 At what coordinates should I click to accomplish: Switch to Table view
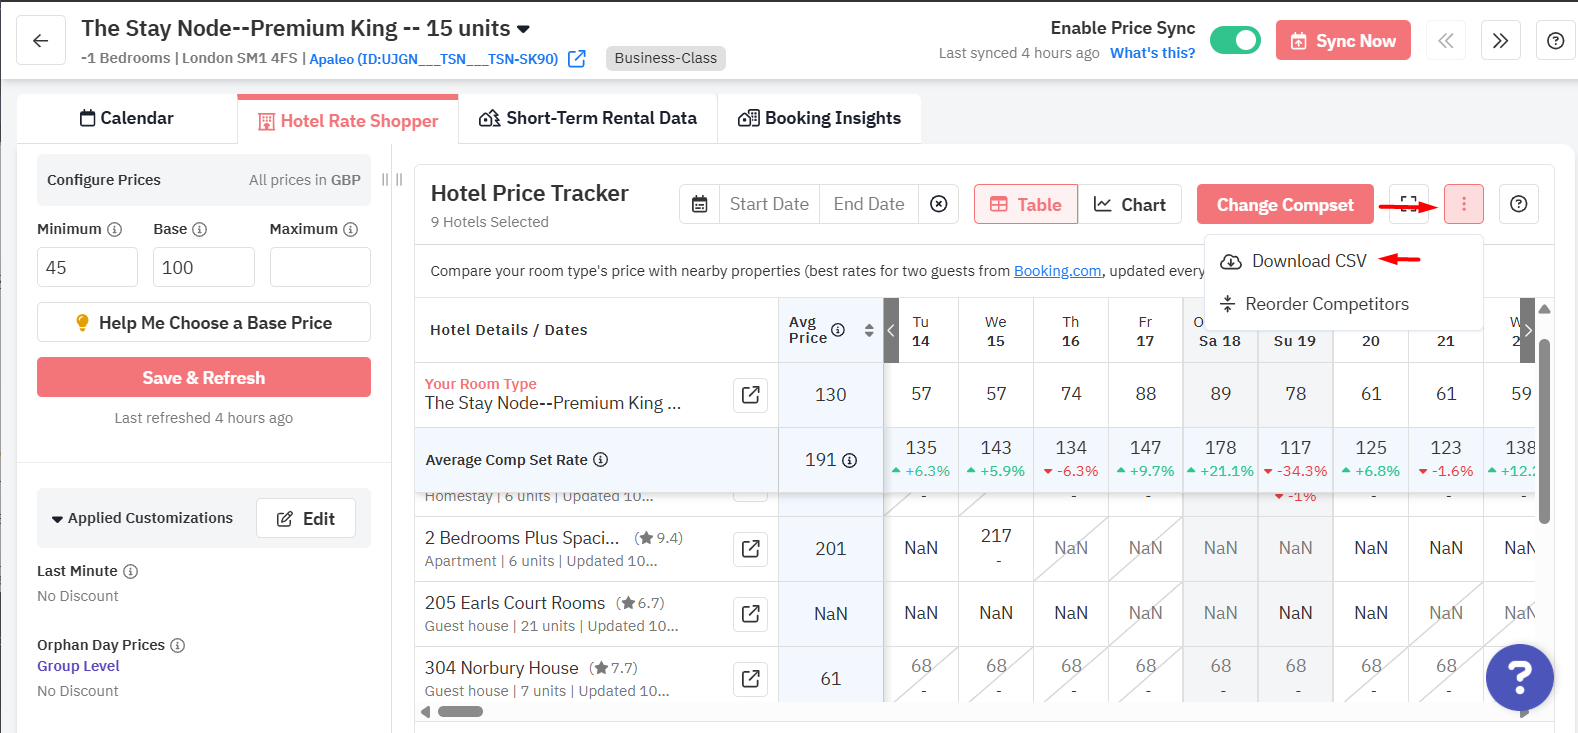click(x=1026, y=204)
